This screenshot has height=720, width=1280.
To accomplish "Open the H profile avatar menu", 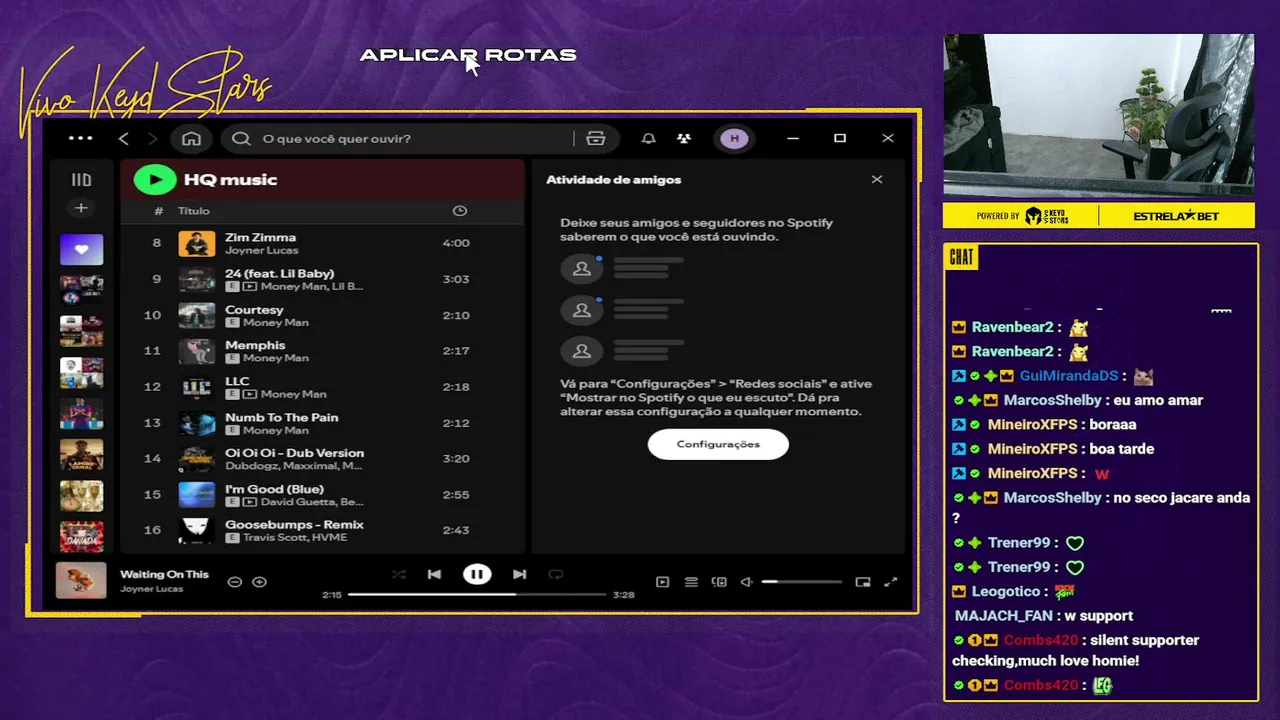I will coord(734,139).
